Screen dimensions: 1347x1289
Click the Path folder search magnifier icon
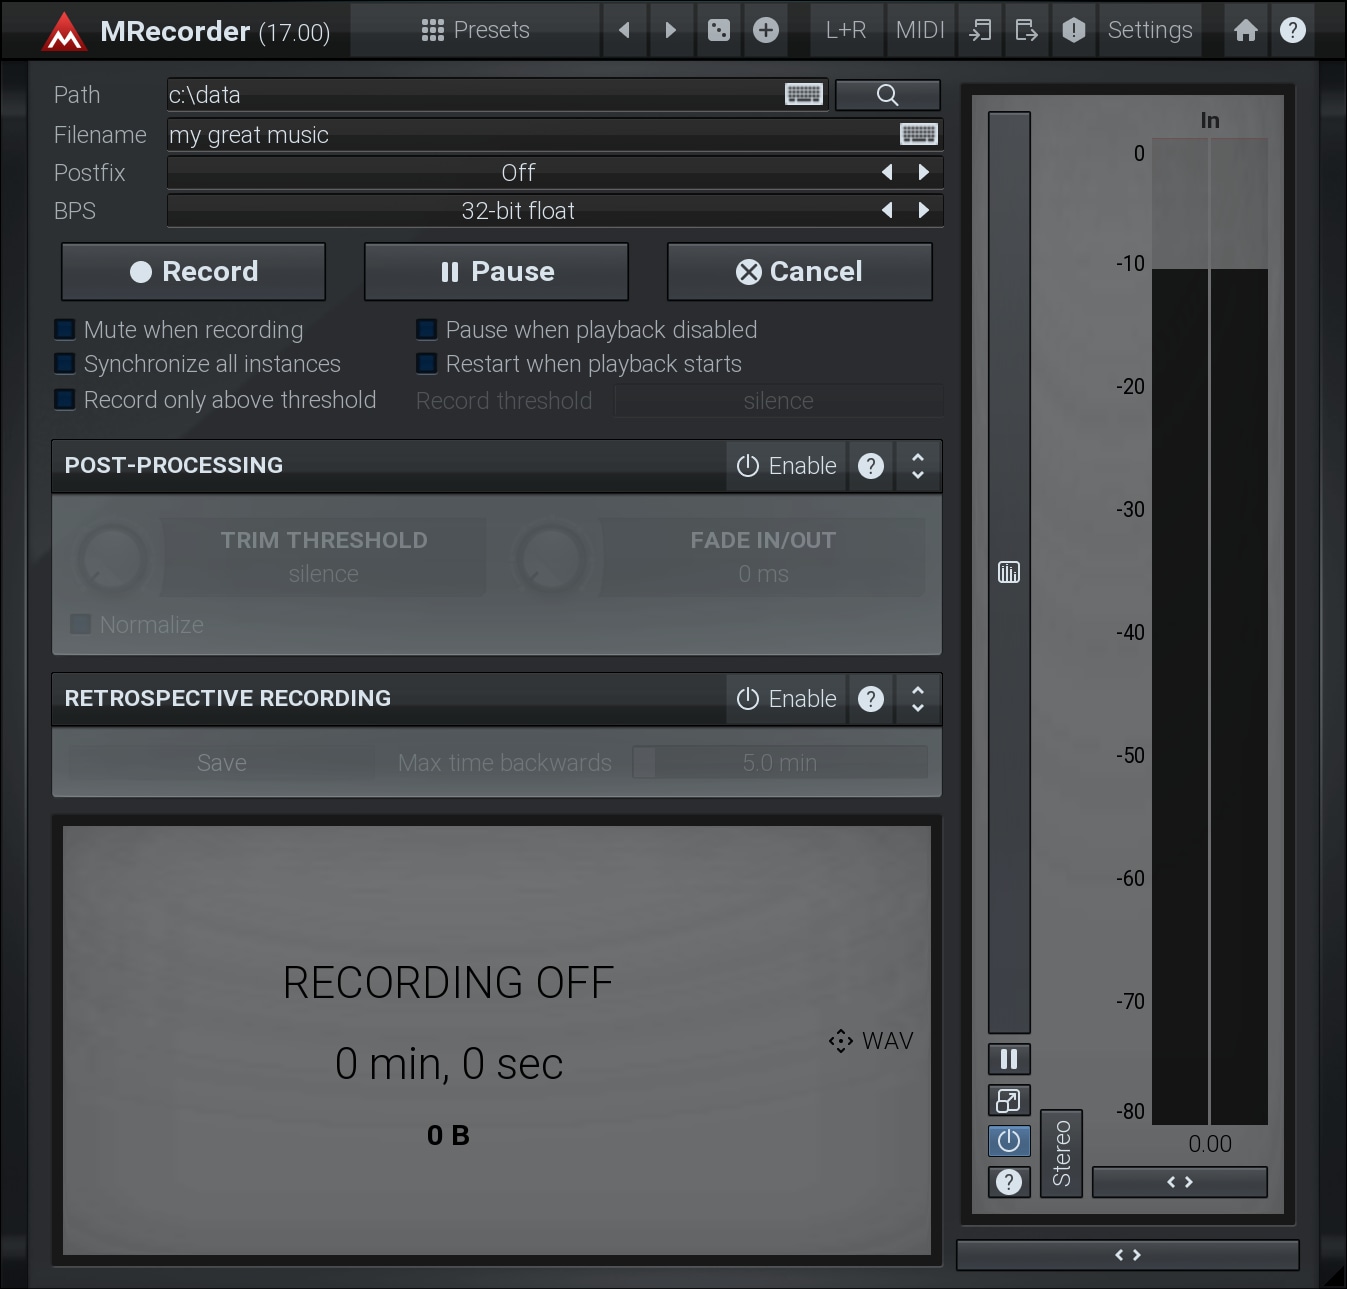[x=887, y=95]
